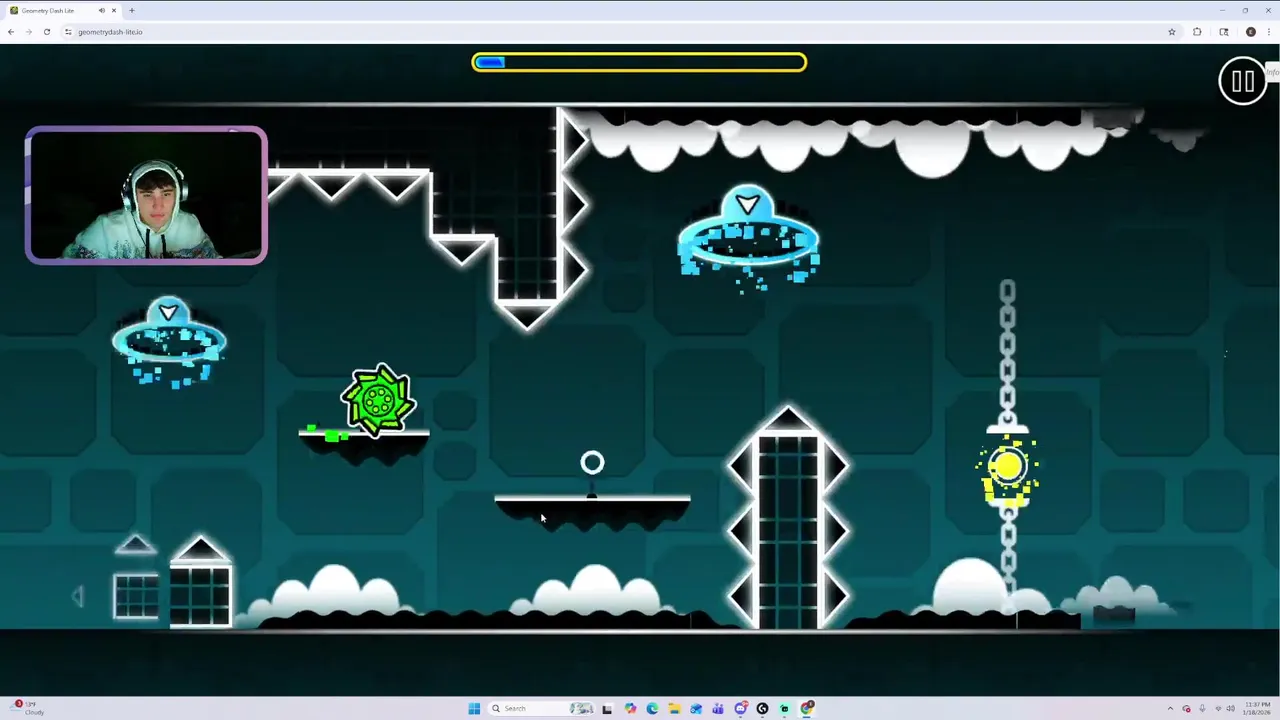Expand the hidden system tray icons
1280x720 pixels.
(1170, 708)
